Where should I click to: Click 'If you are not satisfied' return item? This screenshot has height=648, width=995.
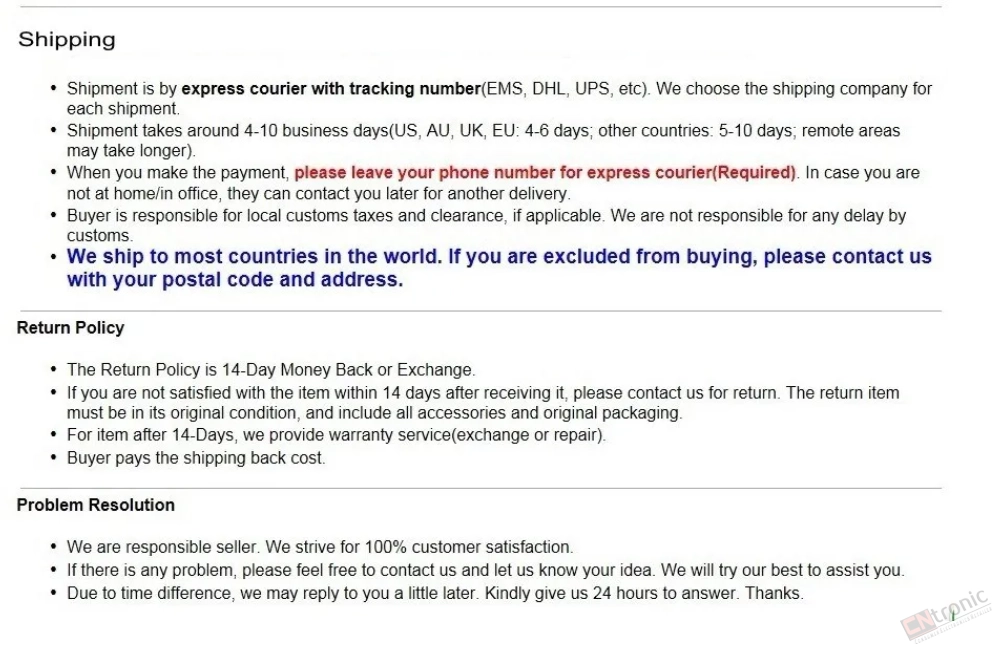pos(483,402)
